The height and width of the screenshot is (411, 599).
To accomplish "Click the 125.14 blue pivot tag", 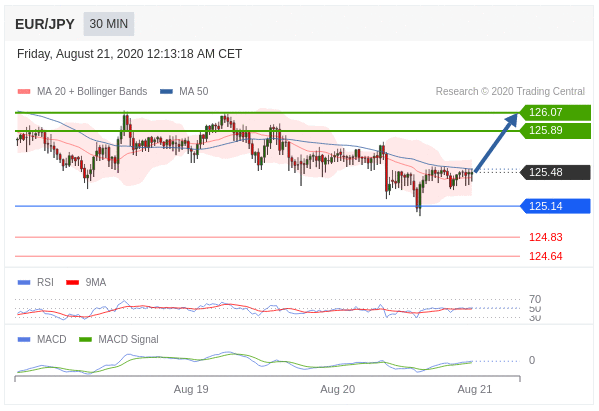I will (x=555, y=206).
